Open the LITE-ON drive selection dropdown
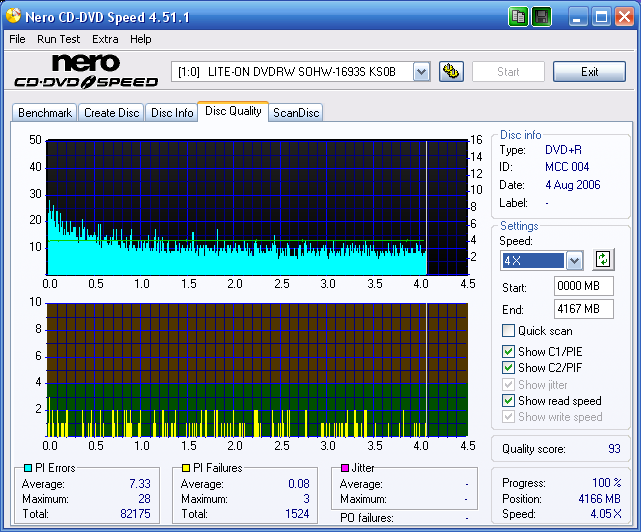641x532 pixels. click(421, 72)
